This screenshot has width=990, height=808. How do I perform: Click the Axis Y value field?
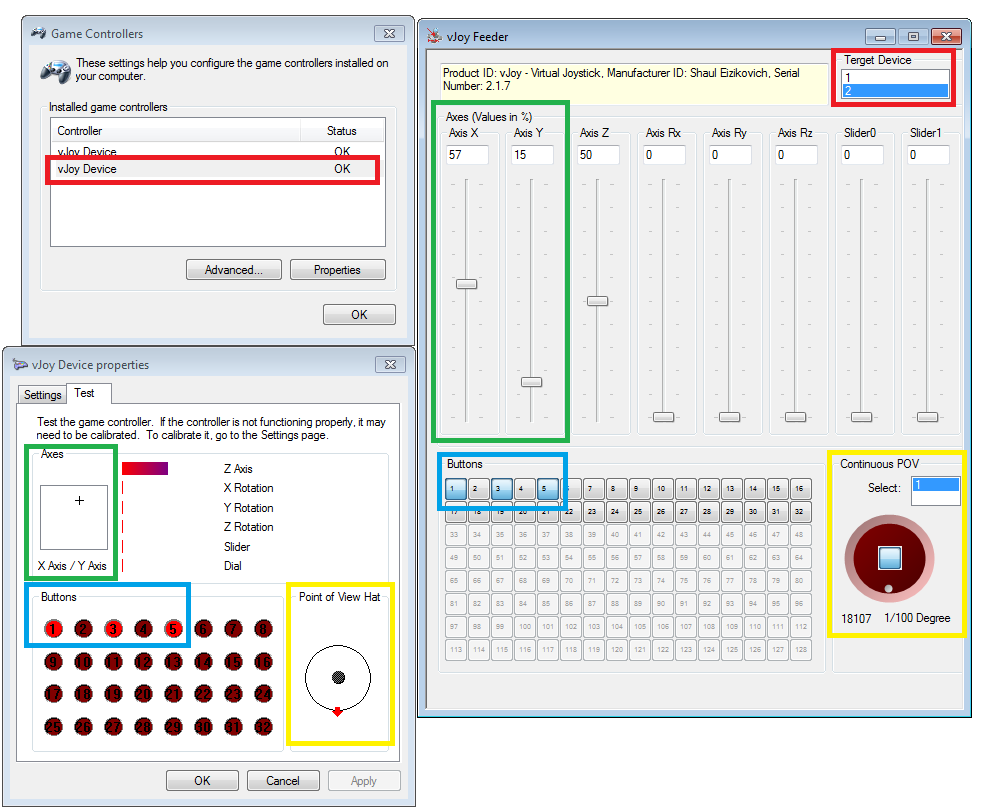(x=533, y=155)
